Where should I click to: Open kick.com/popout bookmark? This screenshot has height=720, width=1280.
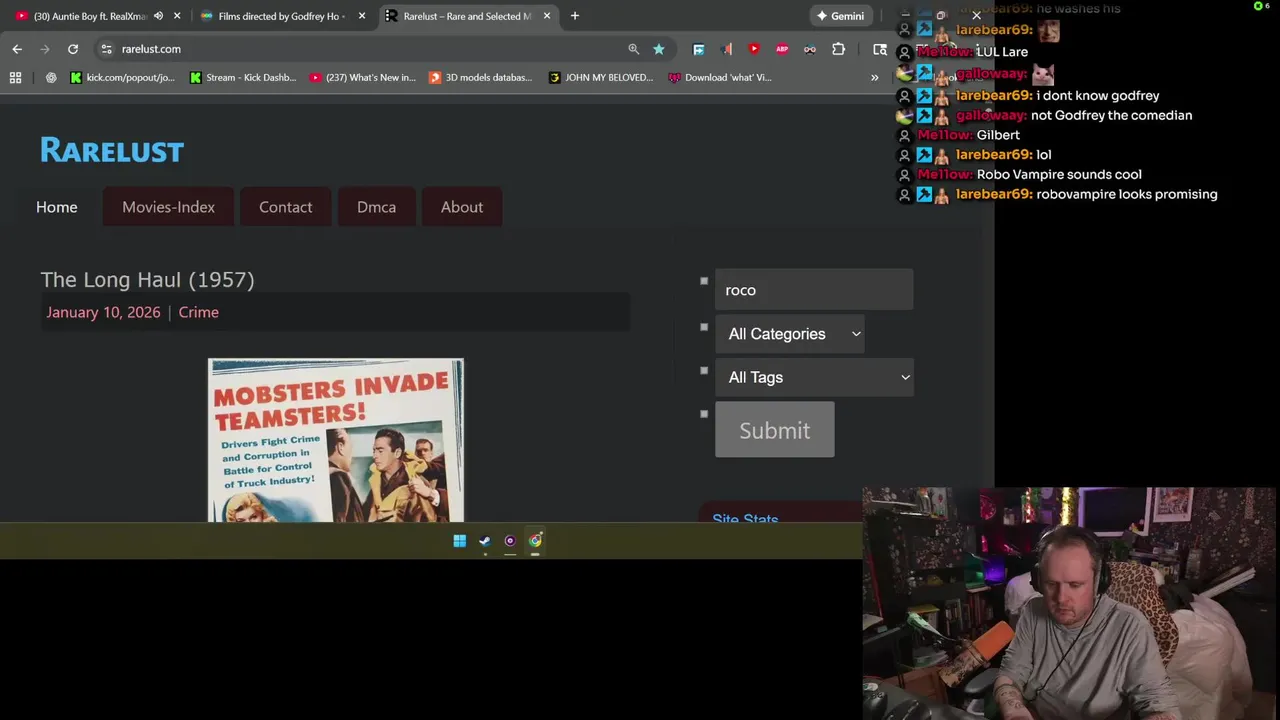(122, 77)
